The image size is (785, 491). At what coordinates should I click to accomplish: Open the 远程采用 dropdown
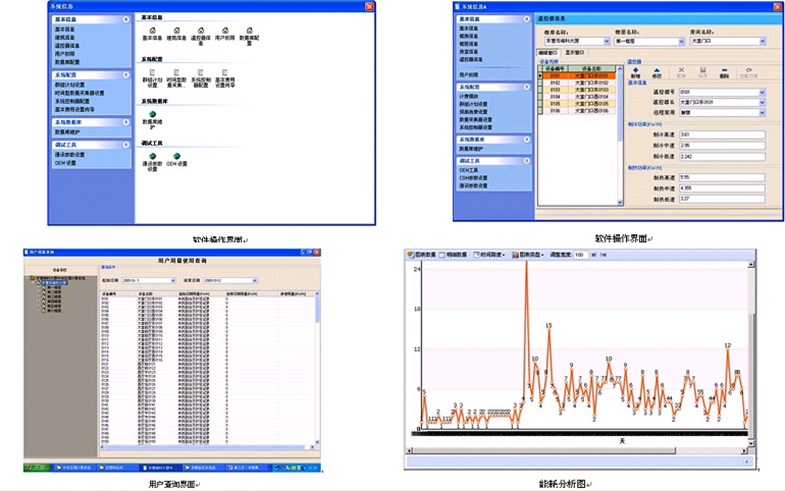click(x=763, y=112)
